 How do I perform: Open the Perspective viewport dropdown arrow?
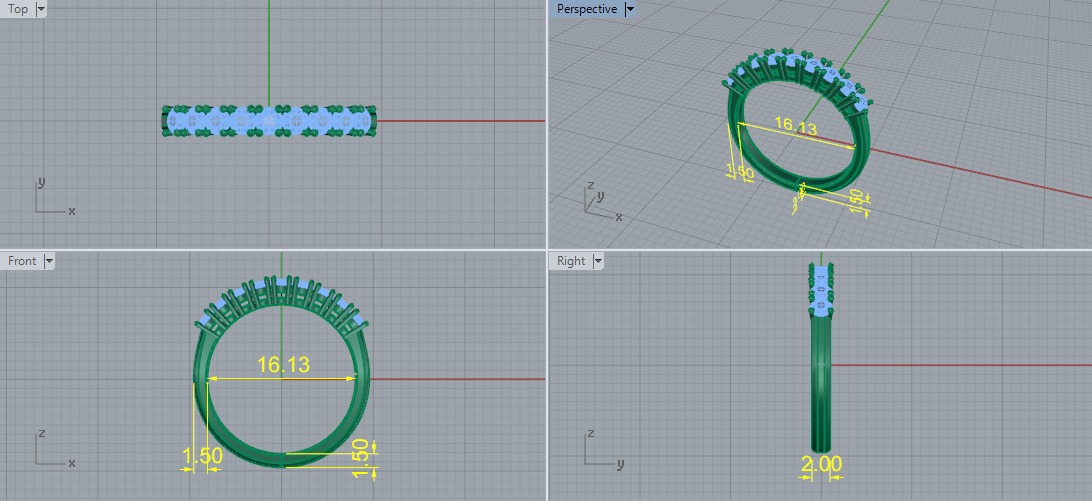click(630, 9)
